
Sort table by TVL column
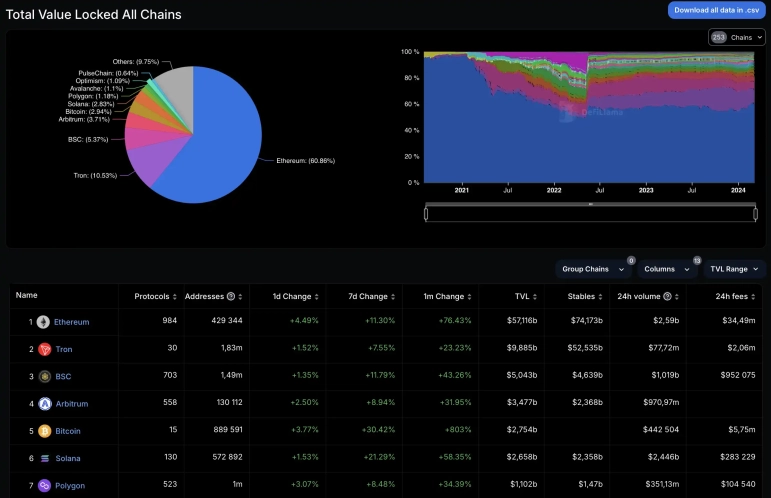click(x=523, y=296)
